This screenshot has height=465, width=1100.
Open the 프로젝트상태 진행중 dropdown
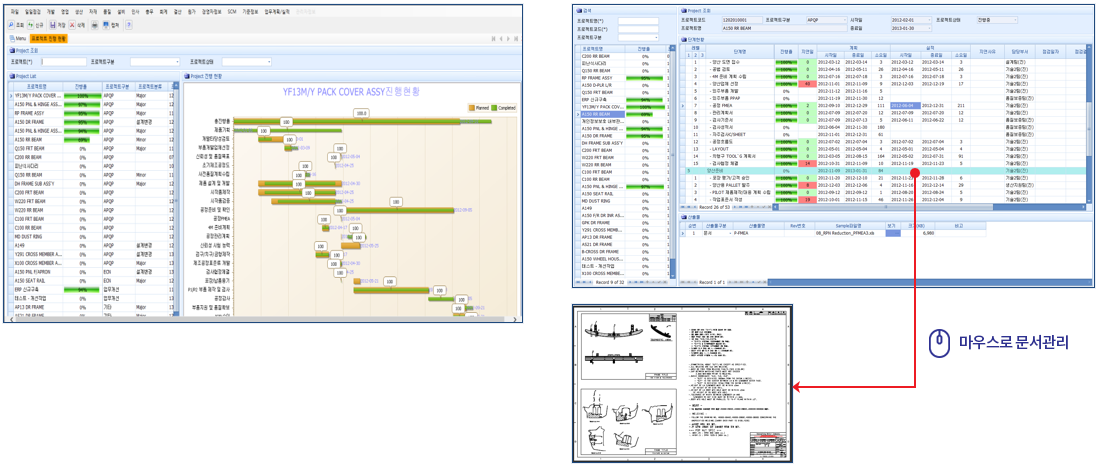(1015, 20)
